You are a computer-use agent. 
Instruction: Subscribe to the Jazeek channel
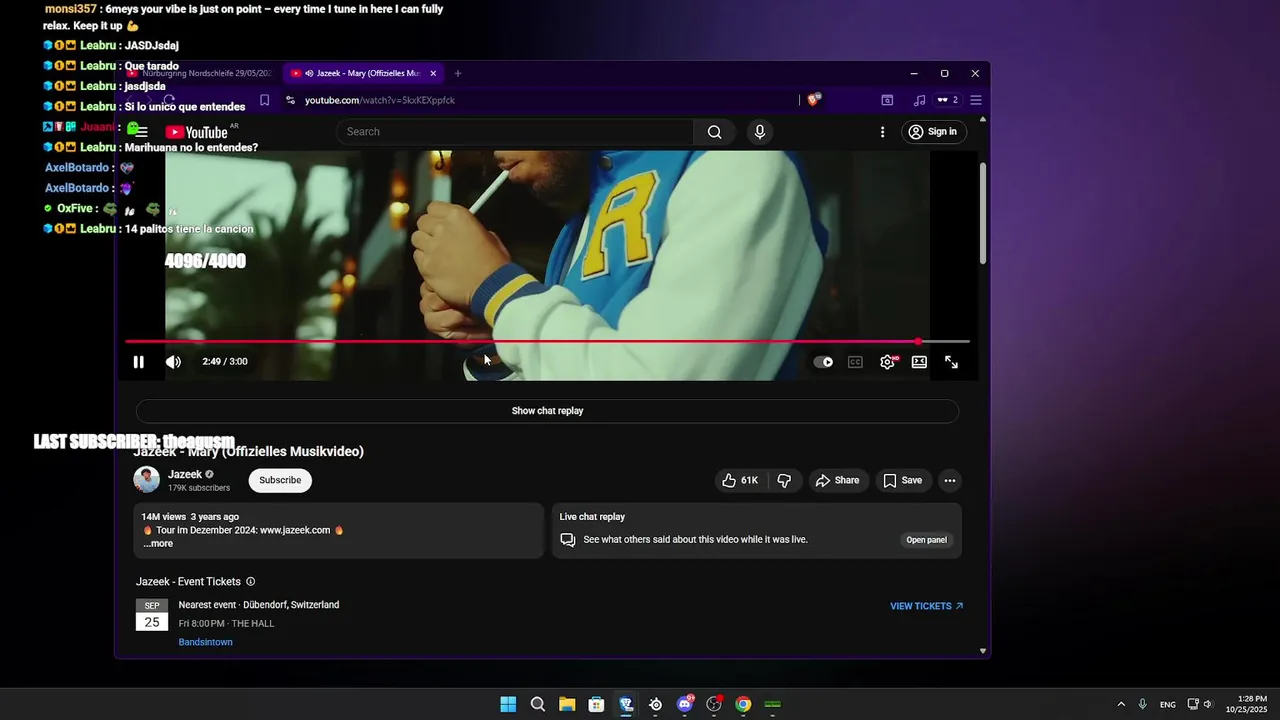tap(280, 480)
